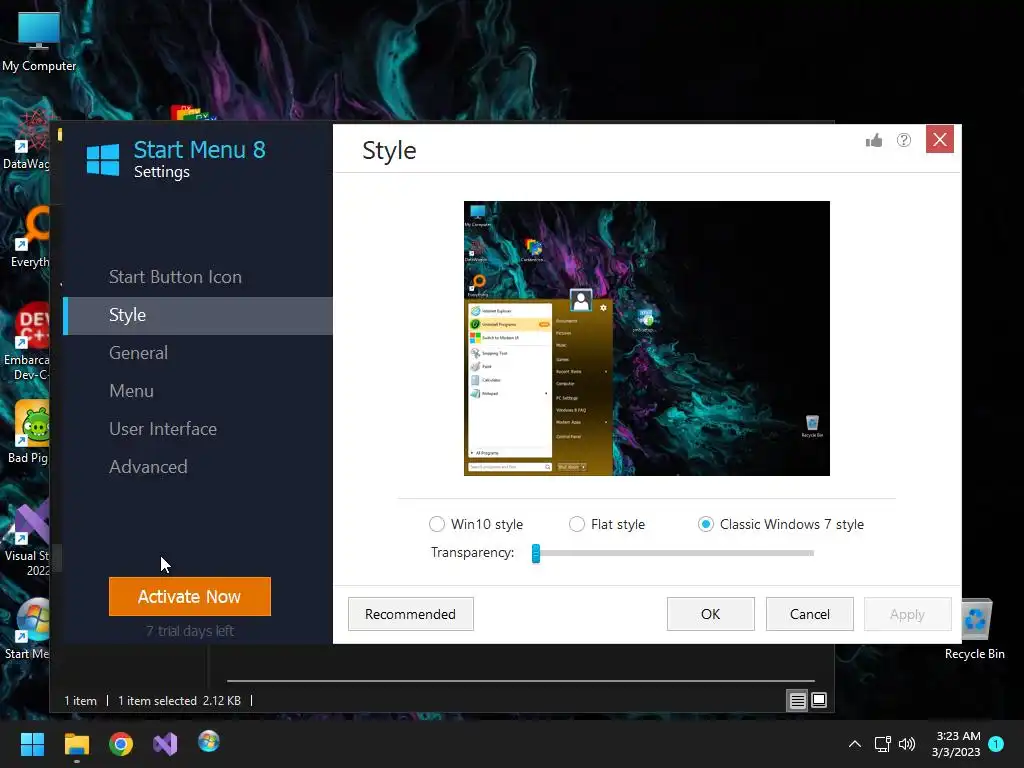Choose the Flat style option
Viewport: 1024px width, 768px height.
point(577,524)
